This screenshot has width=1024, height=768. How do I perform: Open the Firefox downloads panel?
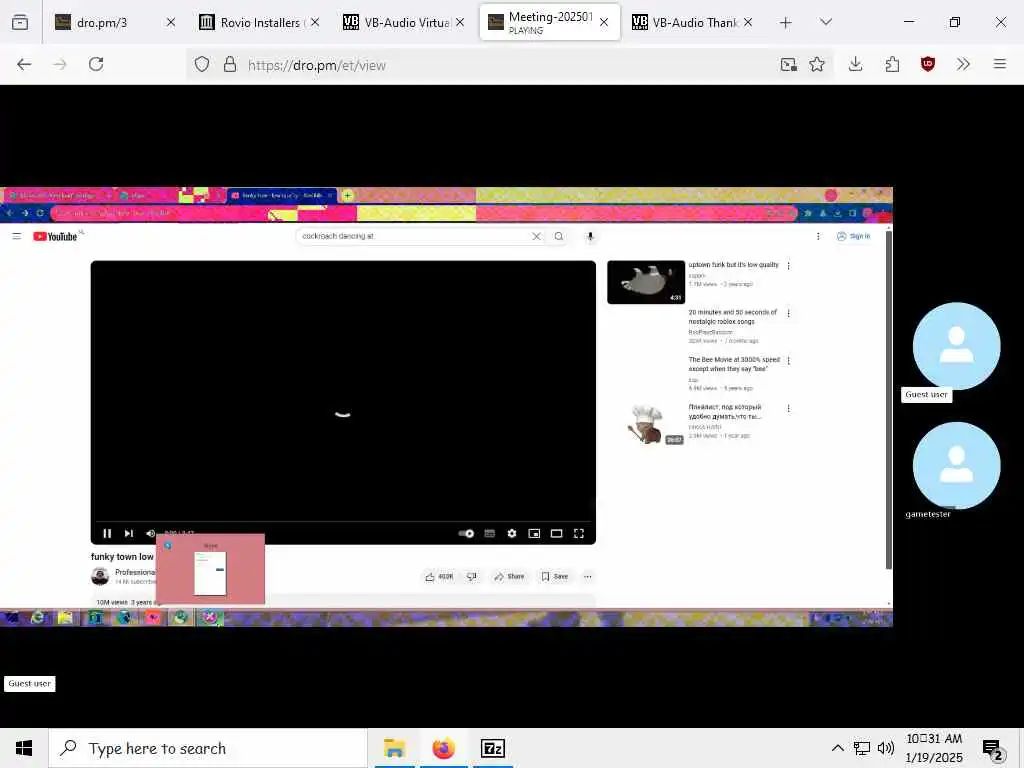pyautogui.click(x=856, y=64)
